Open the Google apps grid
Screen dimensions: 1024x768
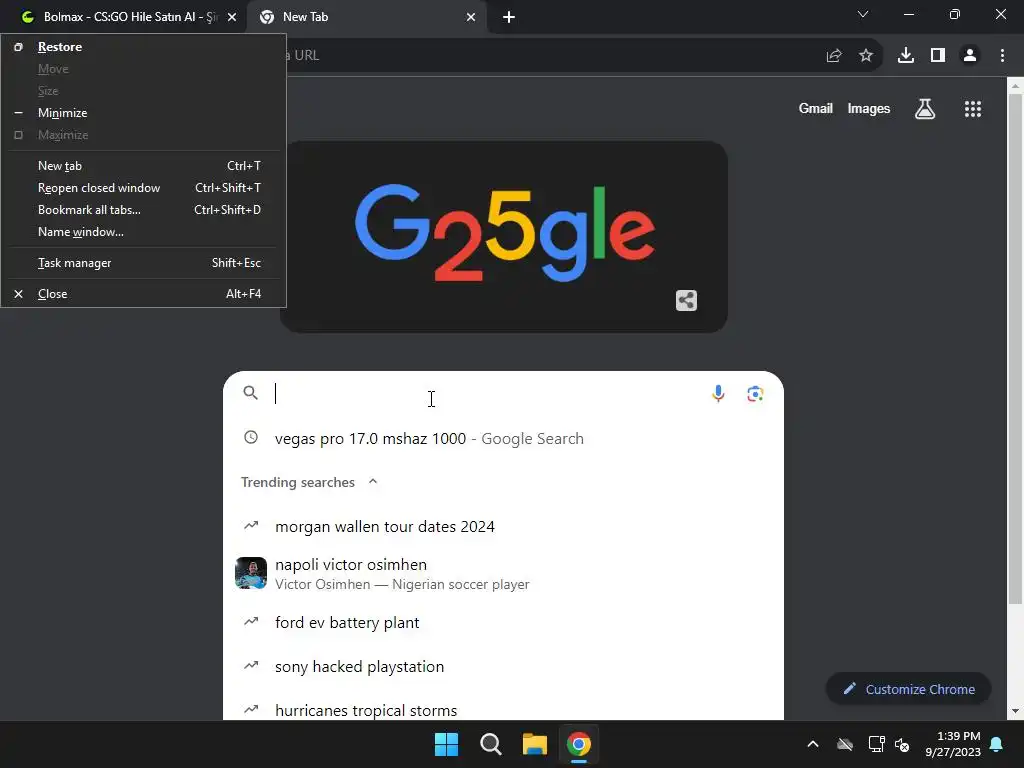coord(972,109)
